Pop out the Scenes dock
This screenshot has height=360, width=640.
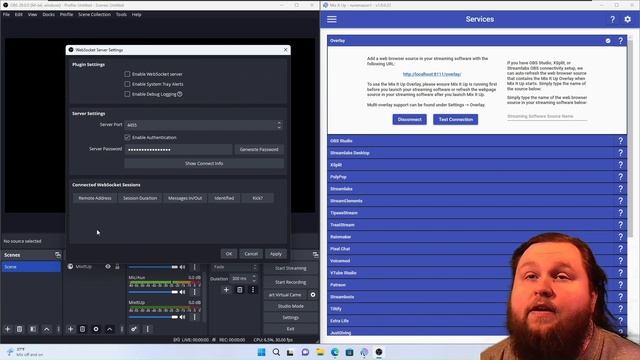tap(58, 255)
